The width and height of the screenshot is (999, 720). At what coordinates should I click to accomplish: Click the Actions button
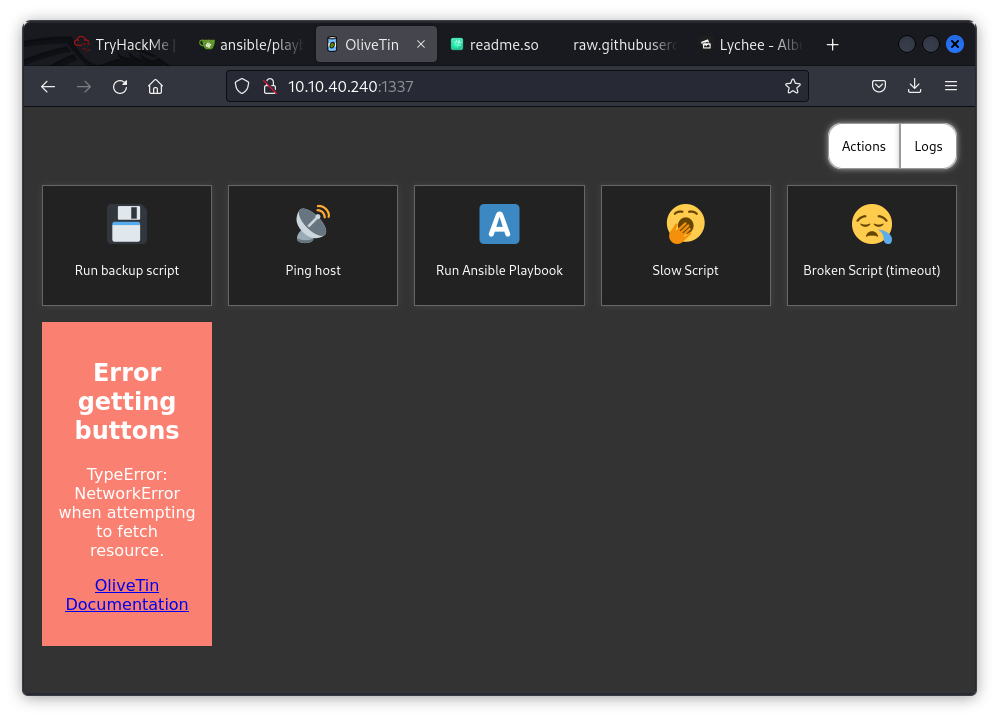[x=863, y=146]
